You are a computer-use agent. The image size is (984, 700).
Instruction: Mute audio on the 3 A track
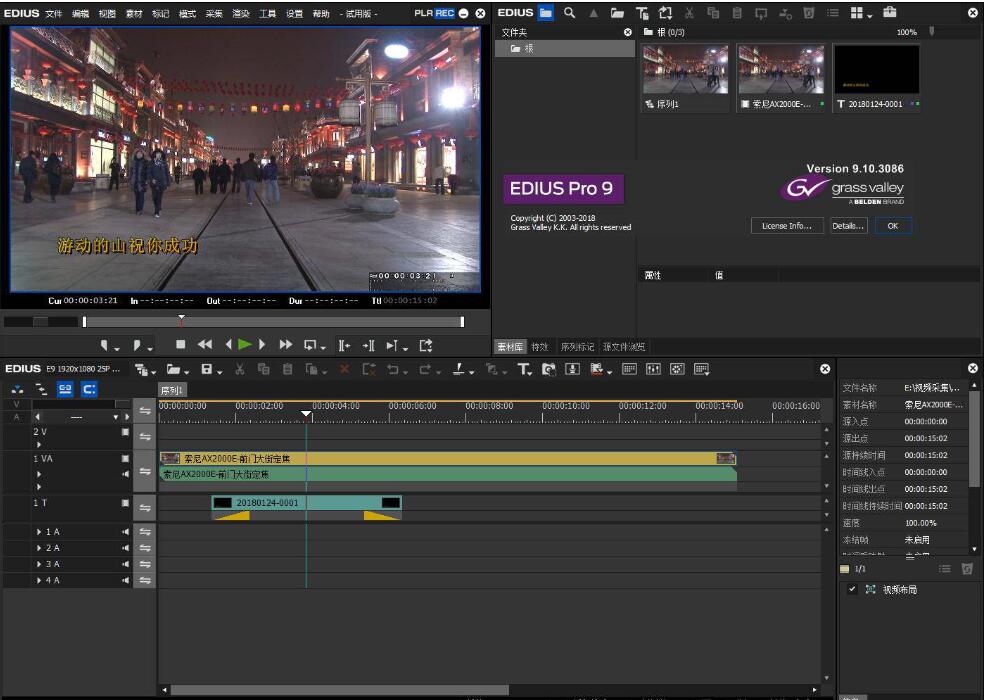(126, 564)
